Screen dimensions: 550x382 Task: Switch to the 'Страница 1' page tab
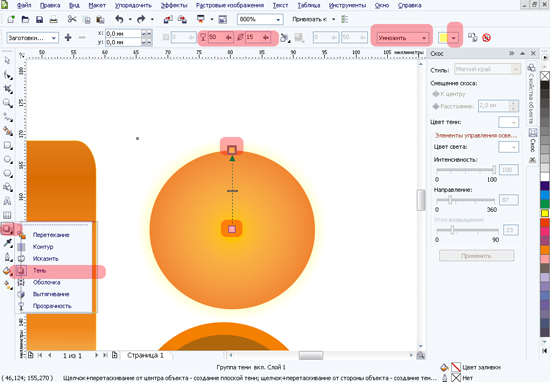click(x=145, y=355)
